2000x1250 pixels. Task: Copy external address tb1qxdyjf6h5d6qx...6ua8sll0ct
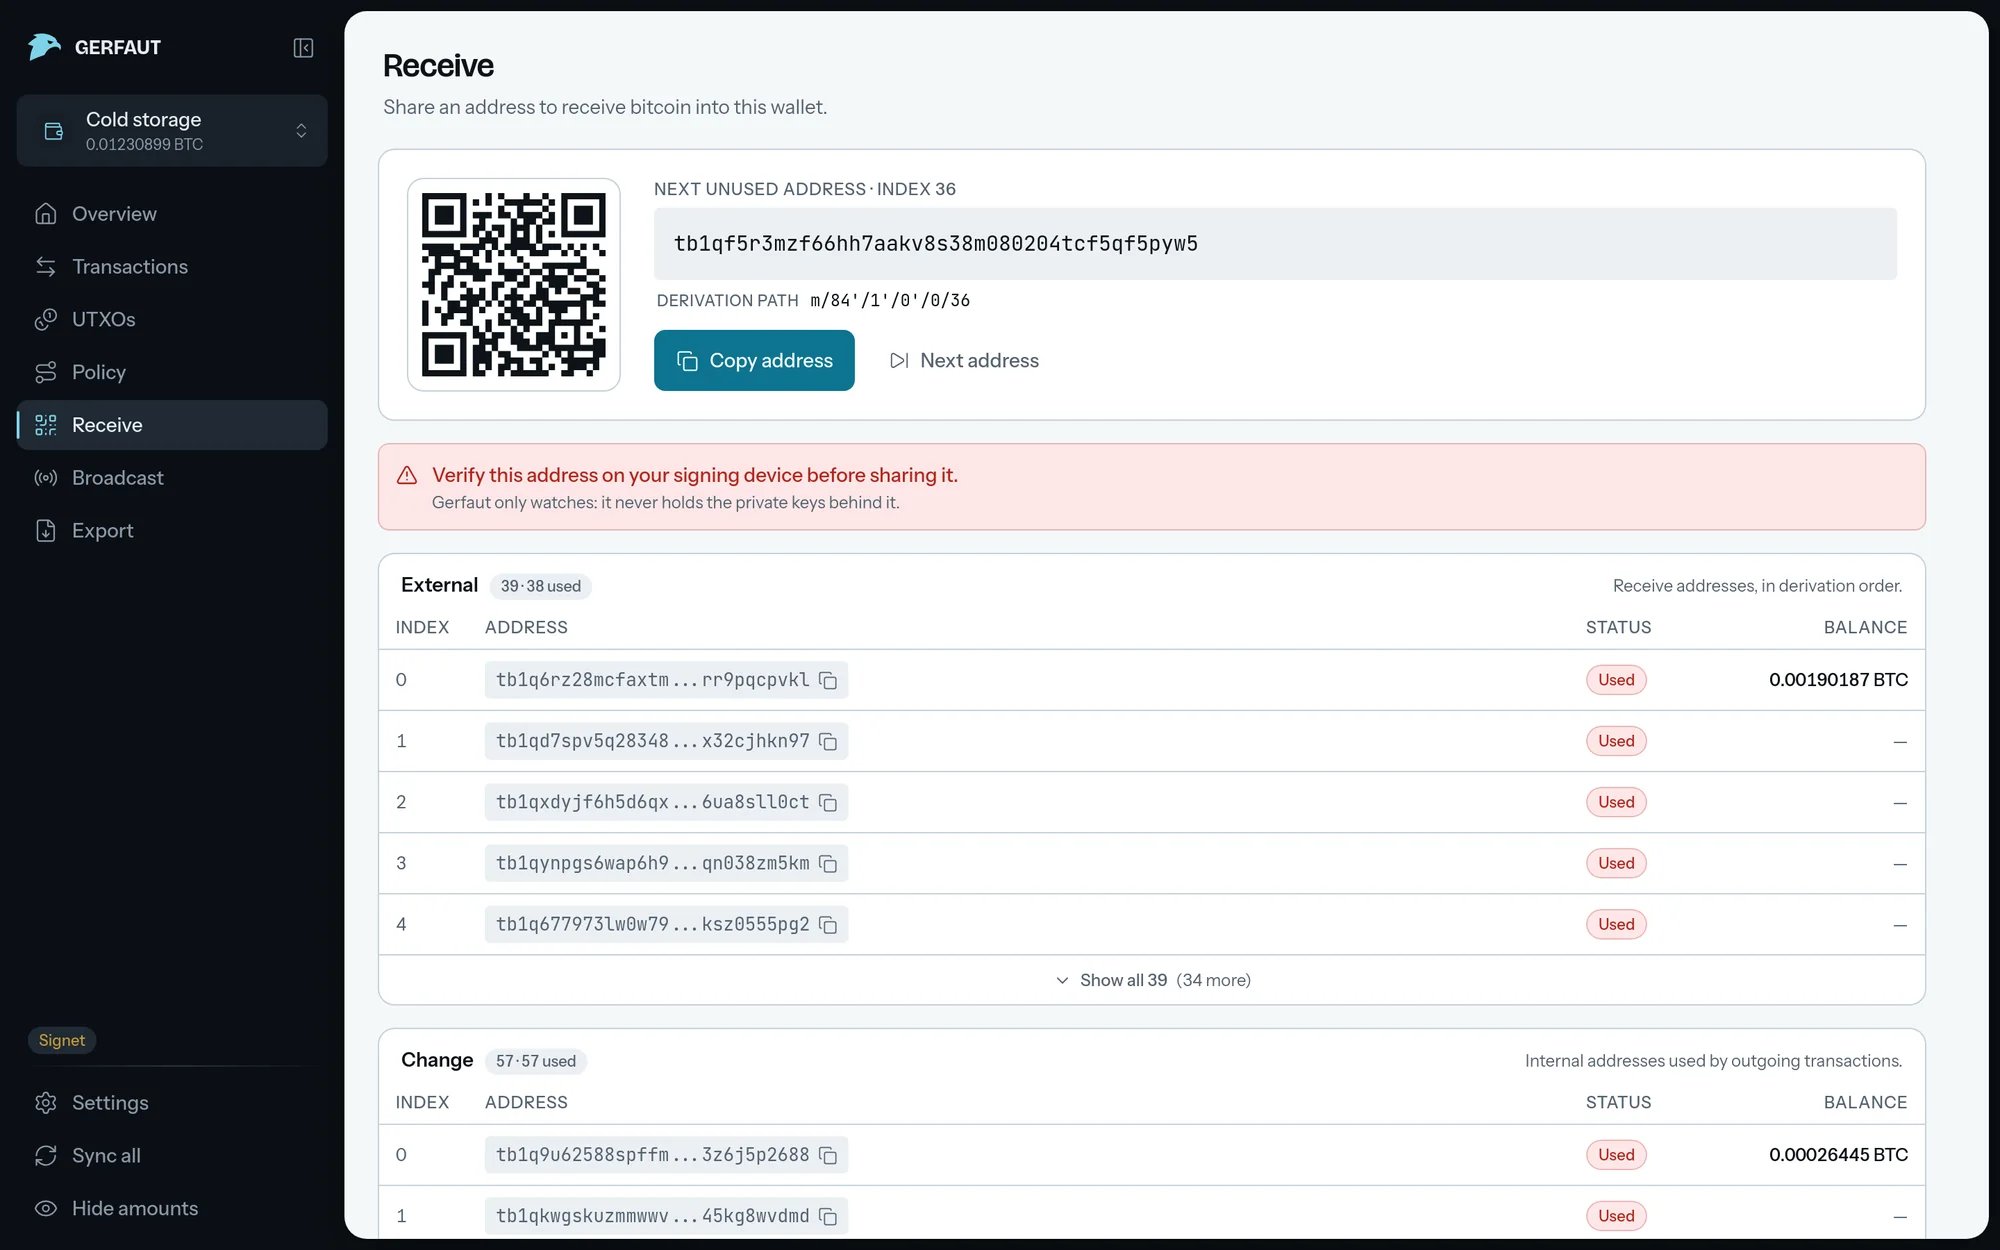tap(828, 802)
